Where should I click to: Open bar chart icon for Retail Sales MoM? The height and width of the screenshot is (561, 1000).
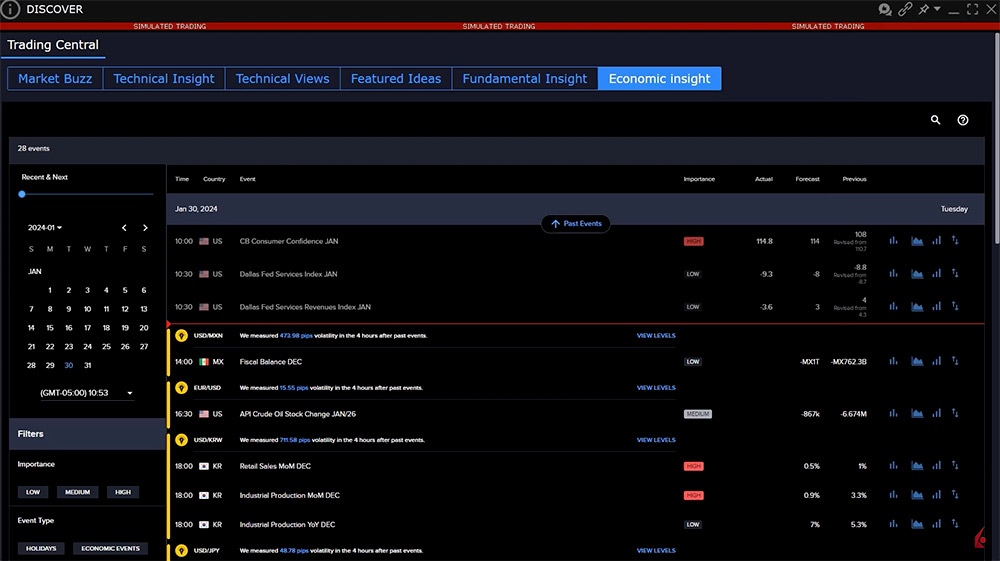coord(893,466)
